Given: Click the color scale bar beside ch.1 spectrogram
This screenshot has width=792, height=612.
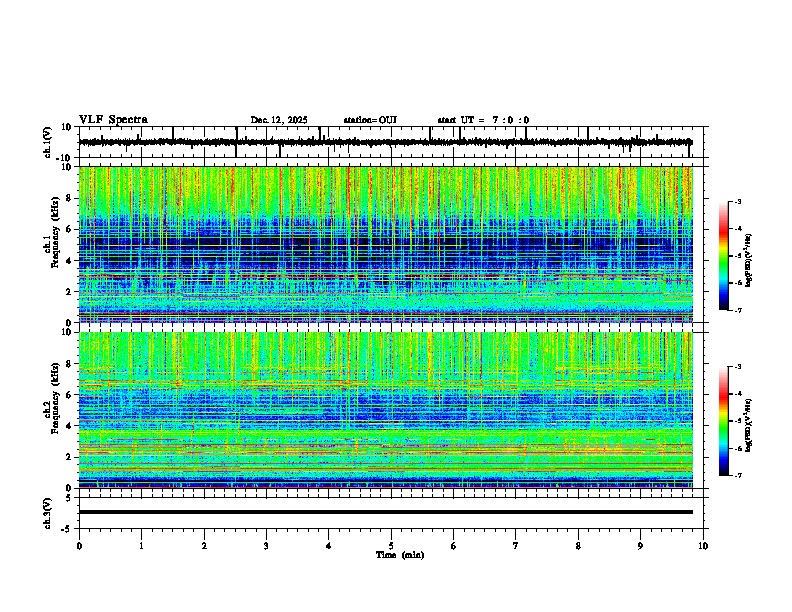Looking at the screenshot, I should coord(724,256).
